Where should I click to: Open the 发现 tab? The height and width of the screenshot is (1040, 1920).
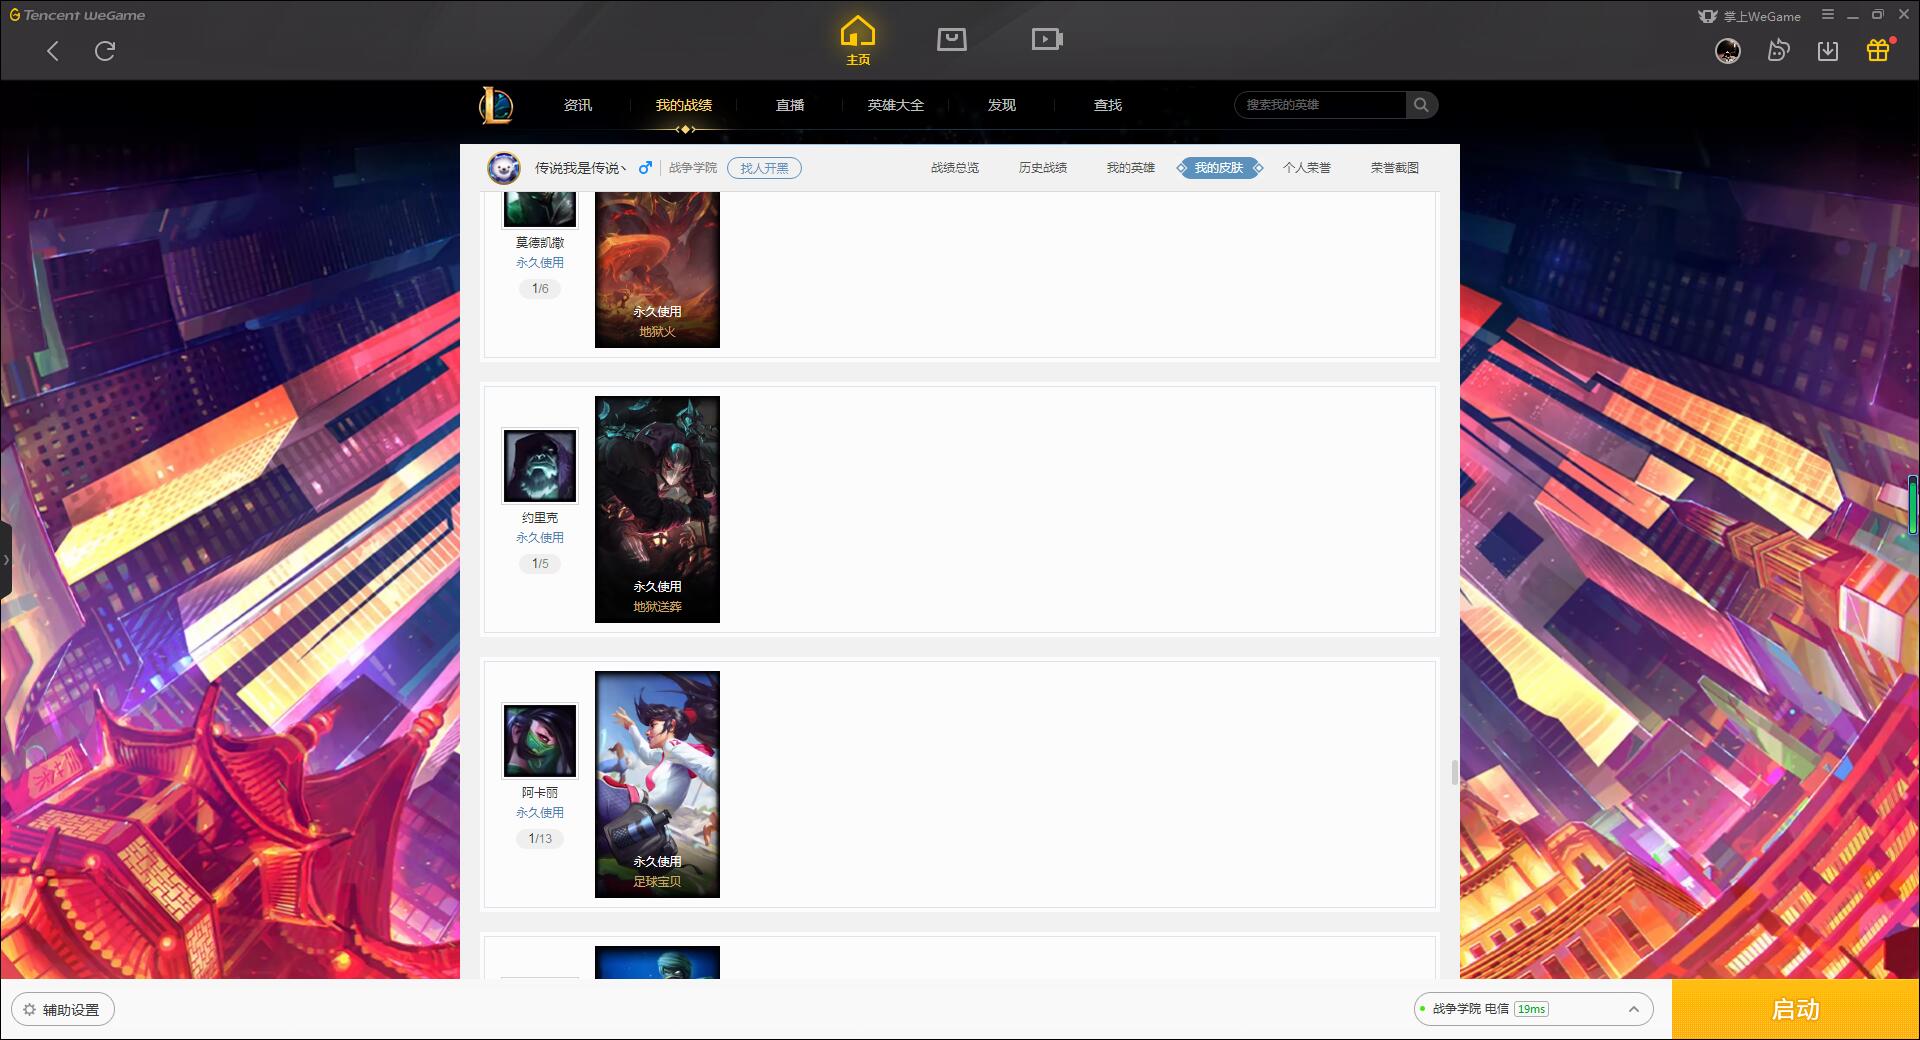pyautogui.click(x=1002, y=105)
